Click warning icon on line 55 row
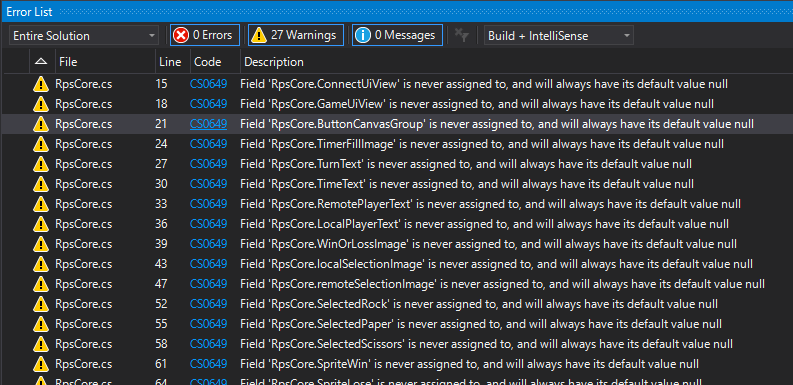Image resolution: width=793 pixels, height=385 pixels. pyautogui.click(x=41, y=324)
